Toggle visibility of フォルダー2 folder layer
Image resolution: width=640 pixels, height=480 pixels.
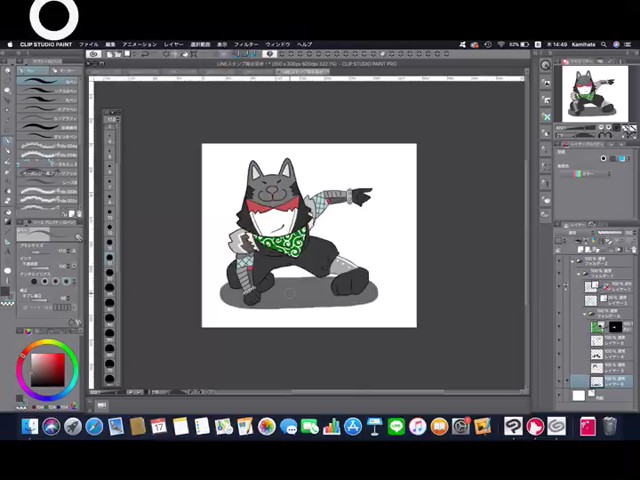[559, 261]
